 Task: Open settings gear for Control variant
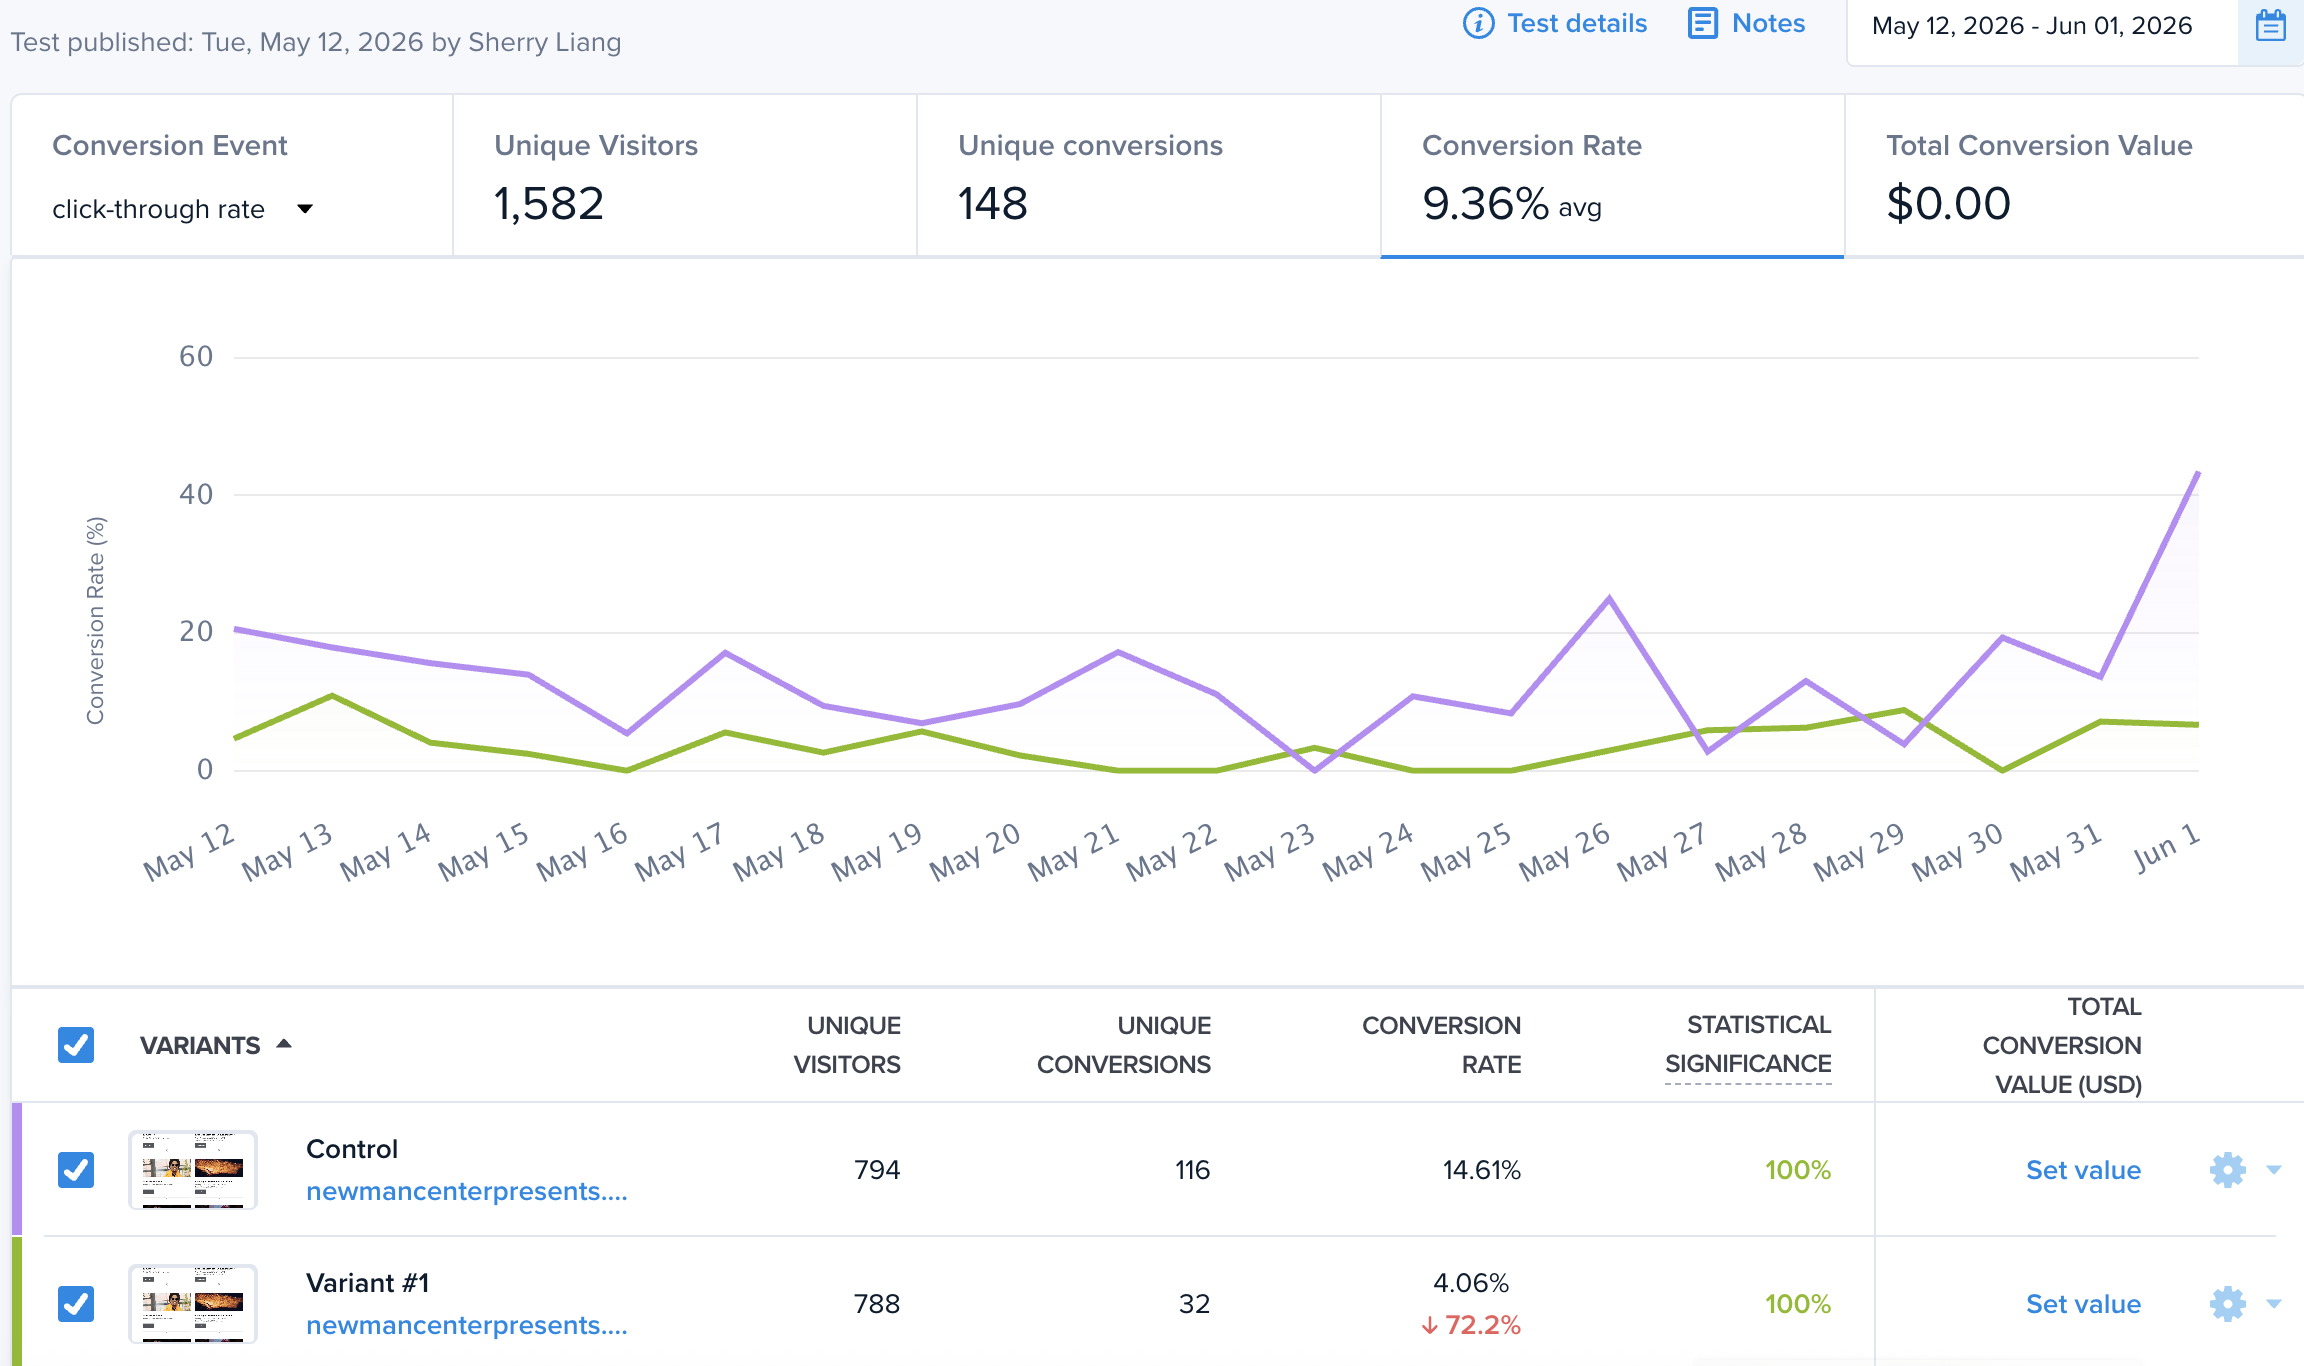(x=2227, y=1170)
